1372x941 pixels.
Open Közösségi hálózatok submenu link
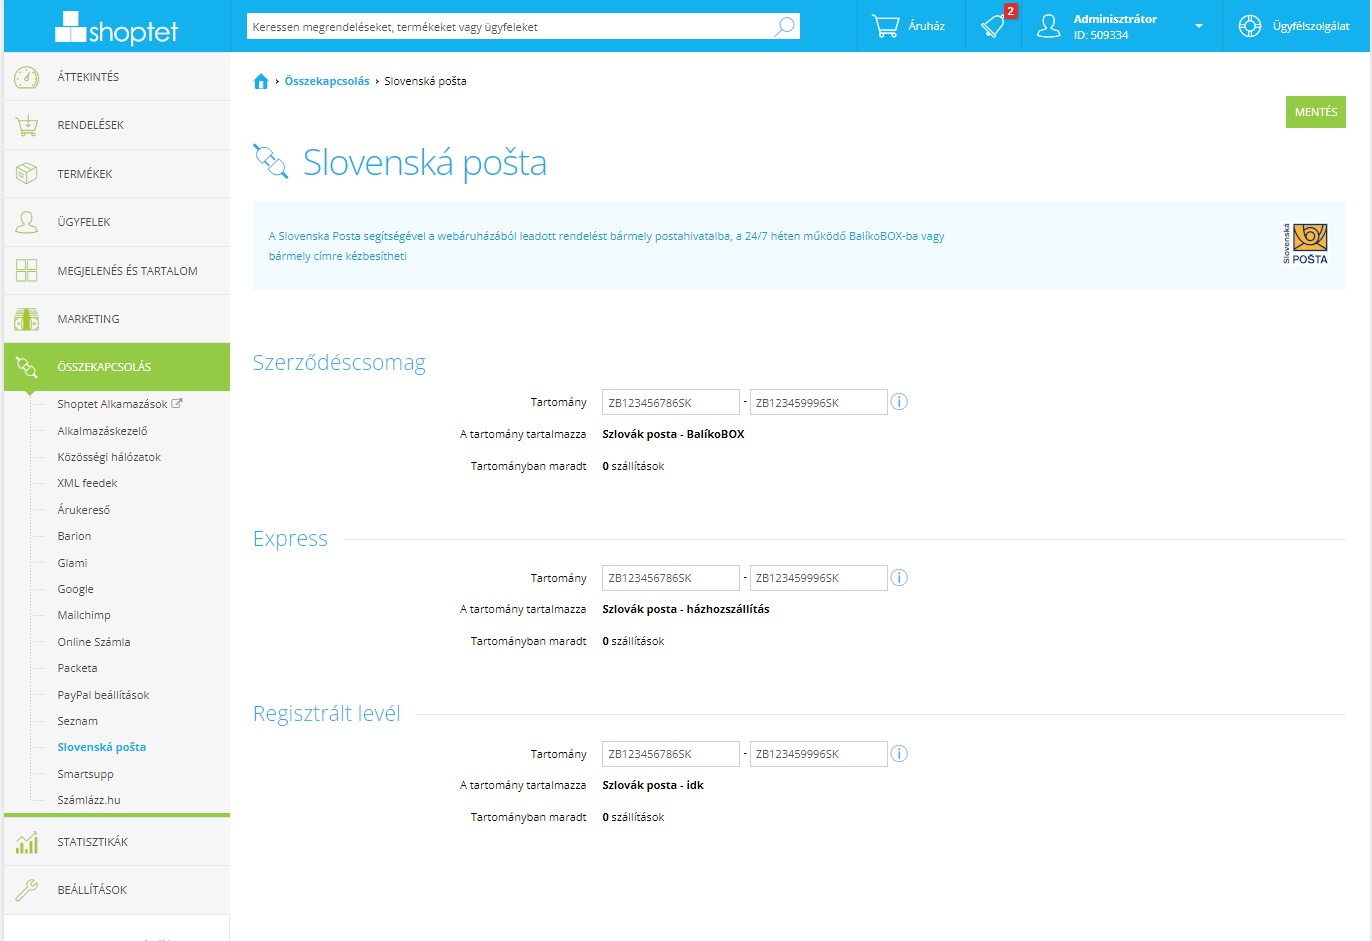click(109, 457)
